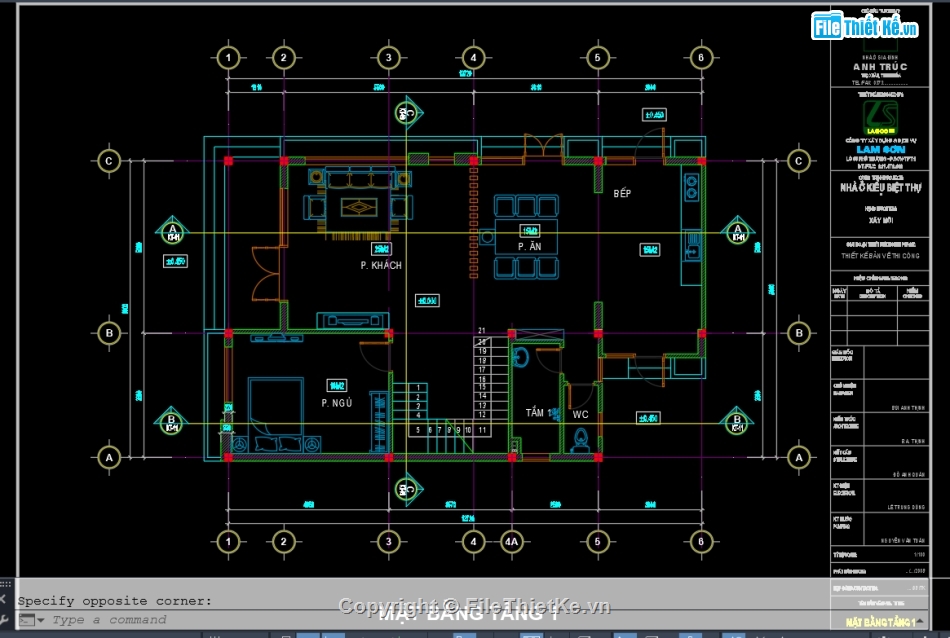Close the command line window
The width and height of the screenshot is (950, 638).
[x=4, y=600]
